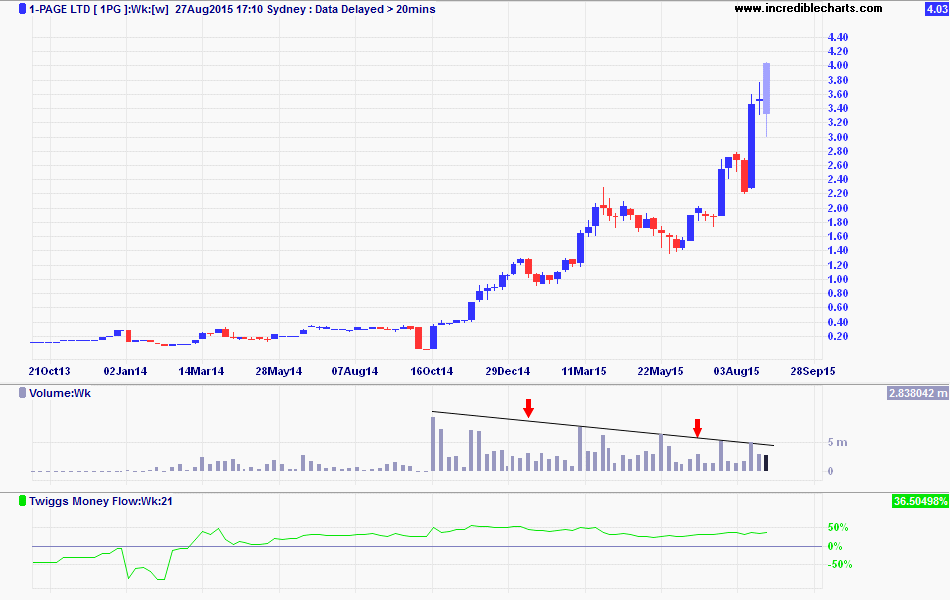This screenshot has height=600, width=950.
Task: Click the blue 1-PAGE LTD legend marker
Action: click(22, 9)
